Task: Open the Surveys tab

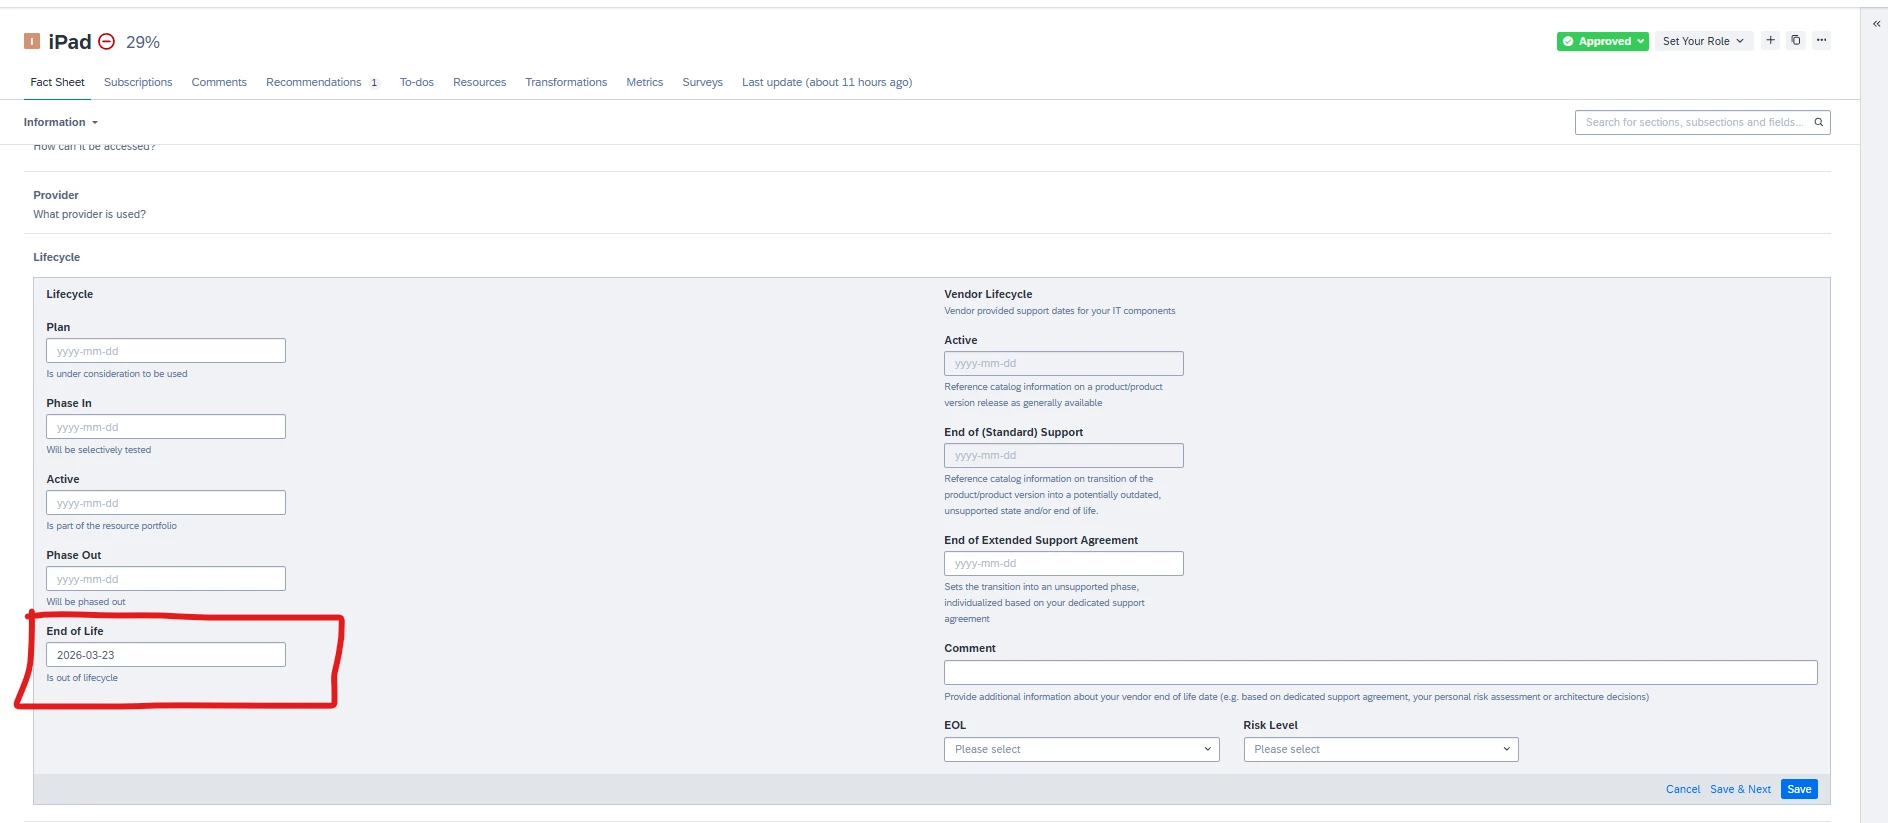Action: [702, 82]
